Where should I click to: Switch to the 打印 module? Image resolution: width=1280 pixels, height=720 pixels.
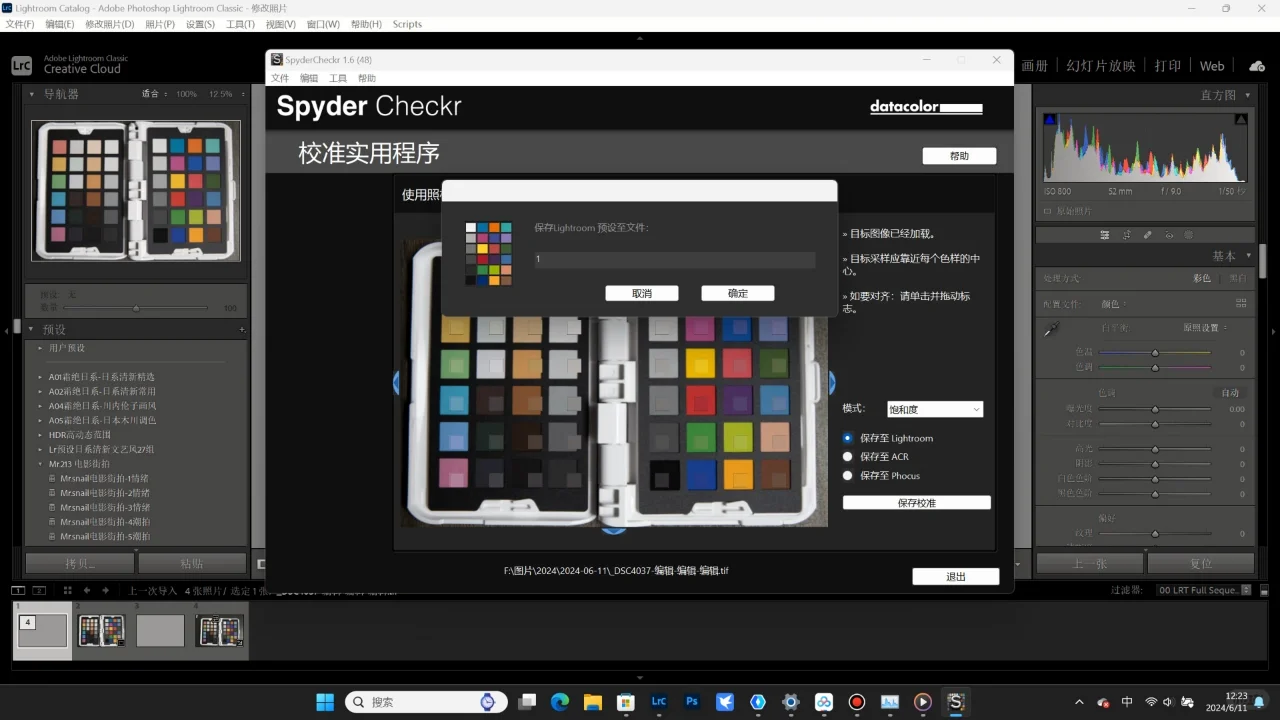click(x=1168, y=66)
